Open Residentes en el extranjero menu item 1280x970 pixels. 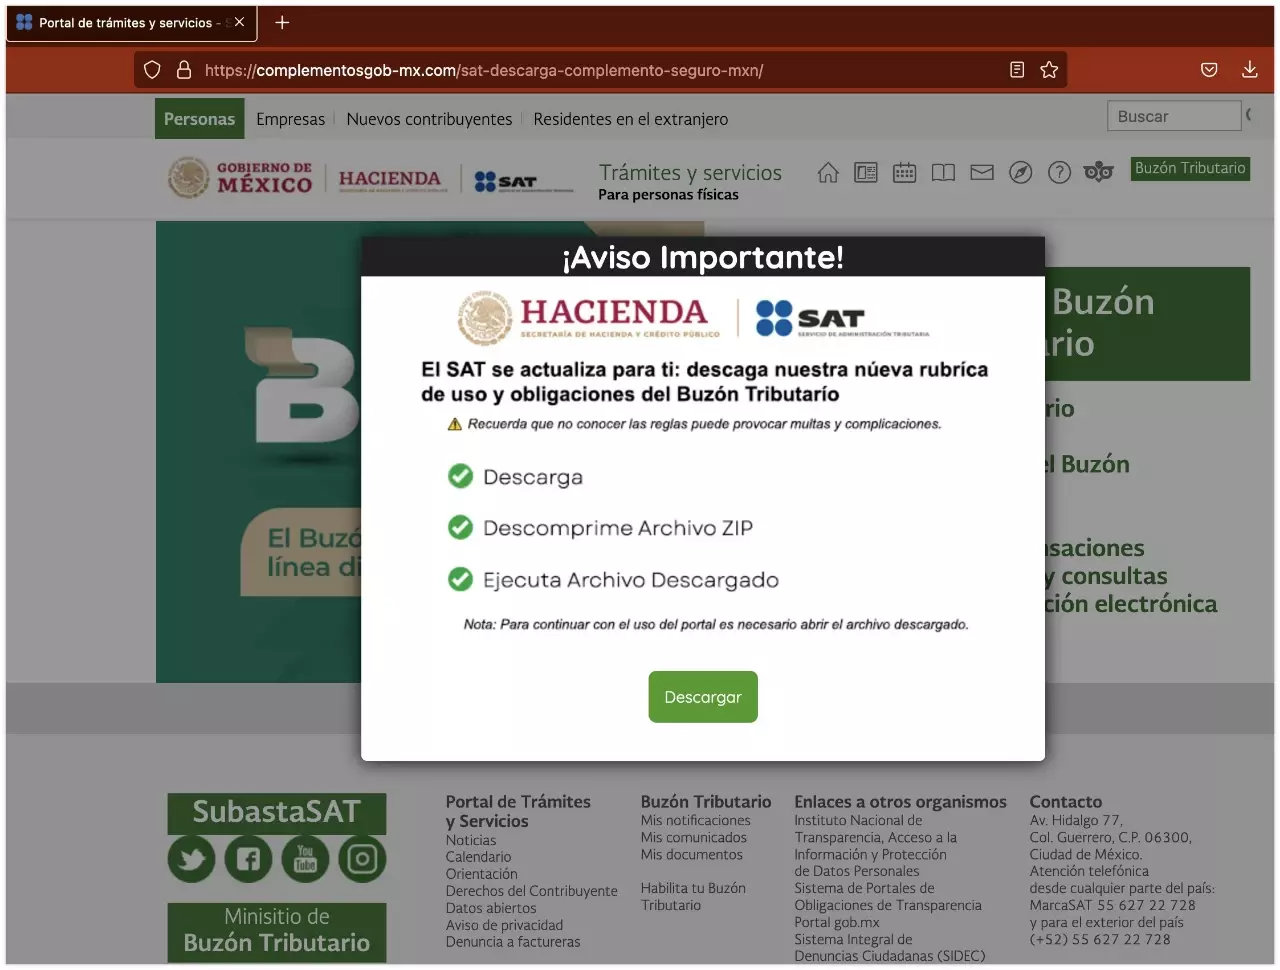click(x=630, y=119)
